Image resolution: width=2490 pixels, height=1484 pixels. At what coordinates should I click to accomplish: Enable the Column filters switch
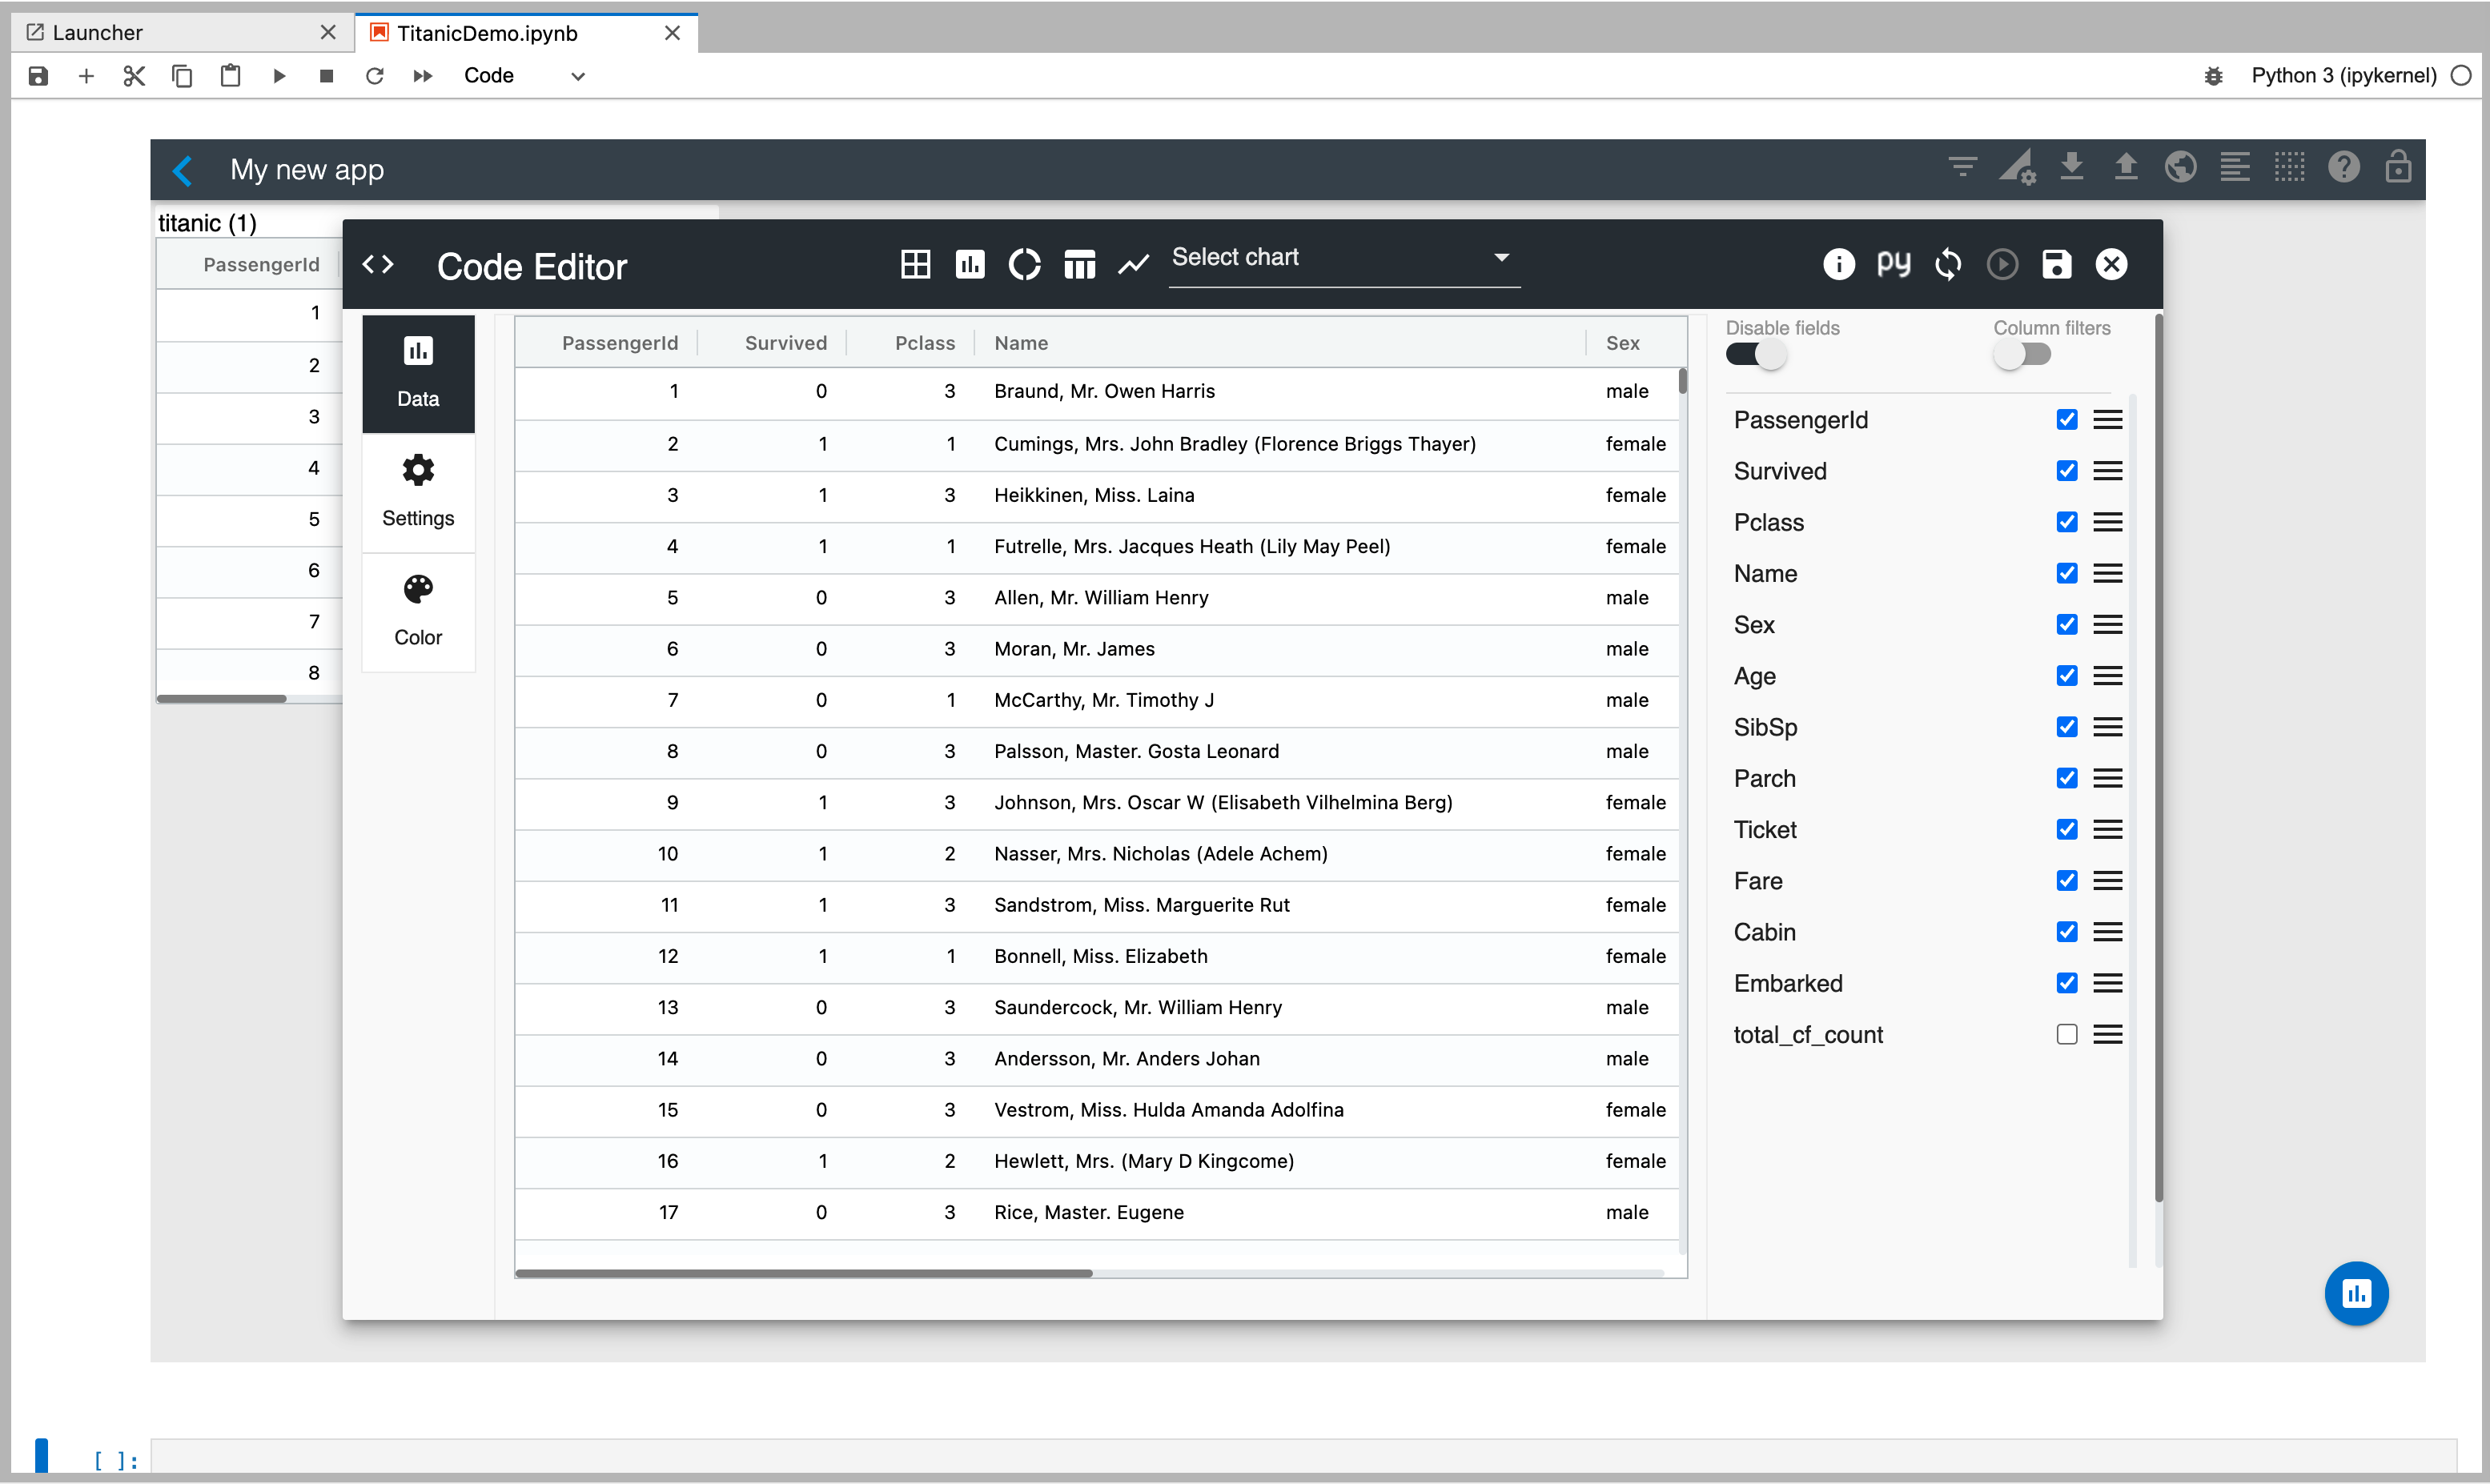tap(2022, 355)
